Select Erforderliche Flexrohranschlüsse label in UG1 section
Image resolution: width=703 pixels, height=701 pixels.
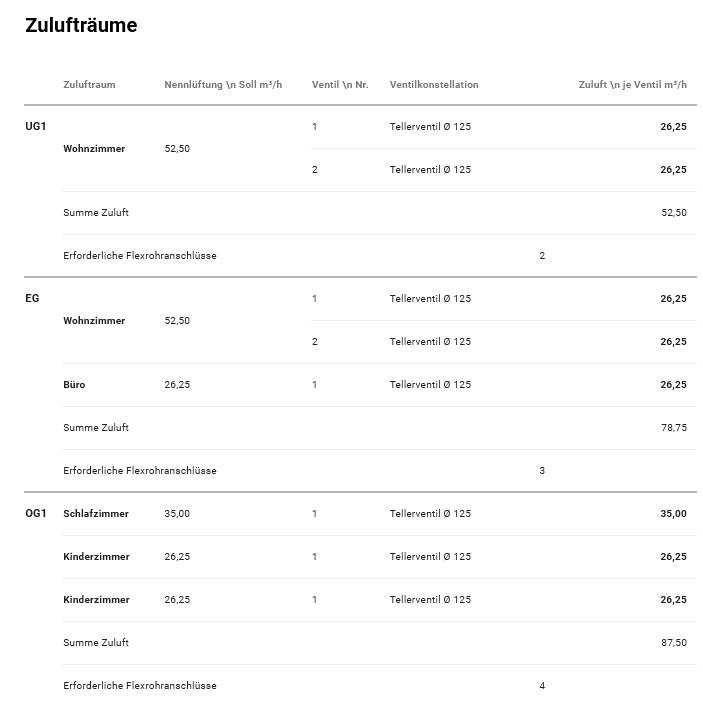pyautogui.click(x=140, y=256)
